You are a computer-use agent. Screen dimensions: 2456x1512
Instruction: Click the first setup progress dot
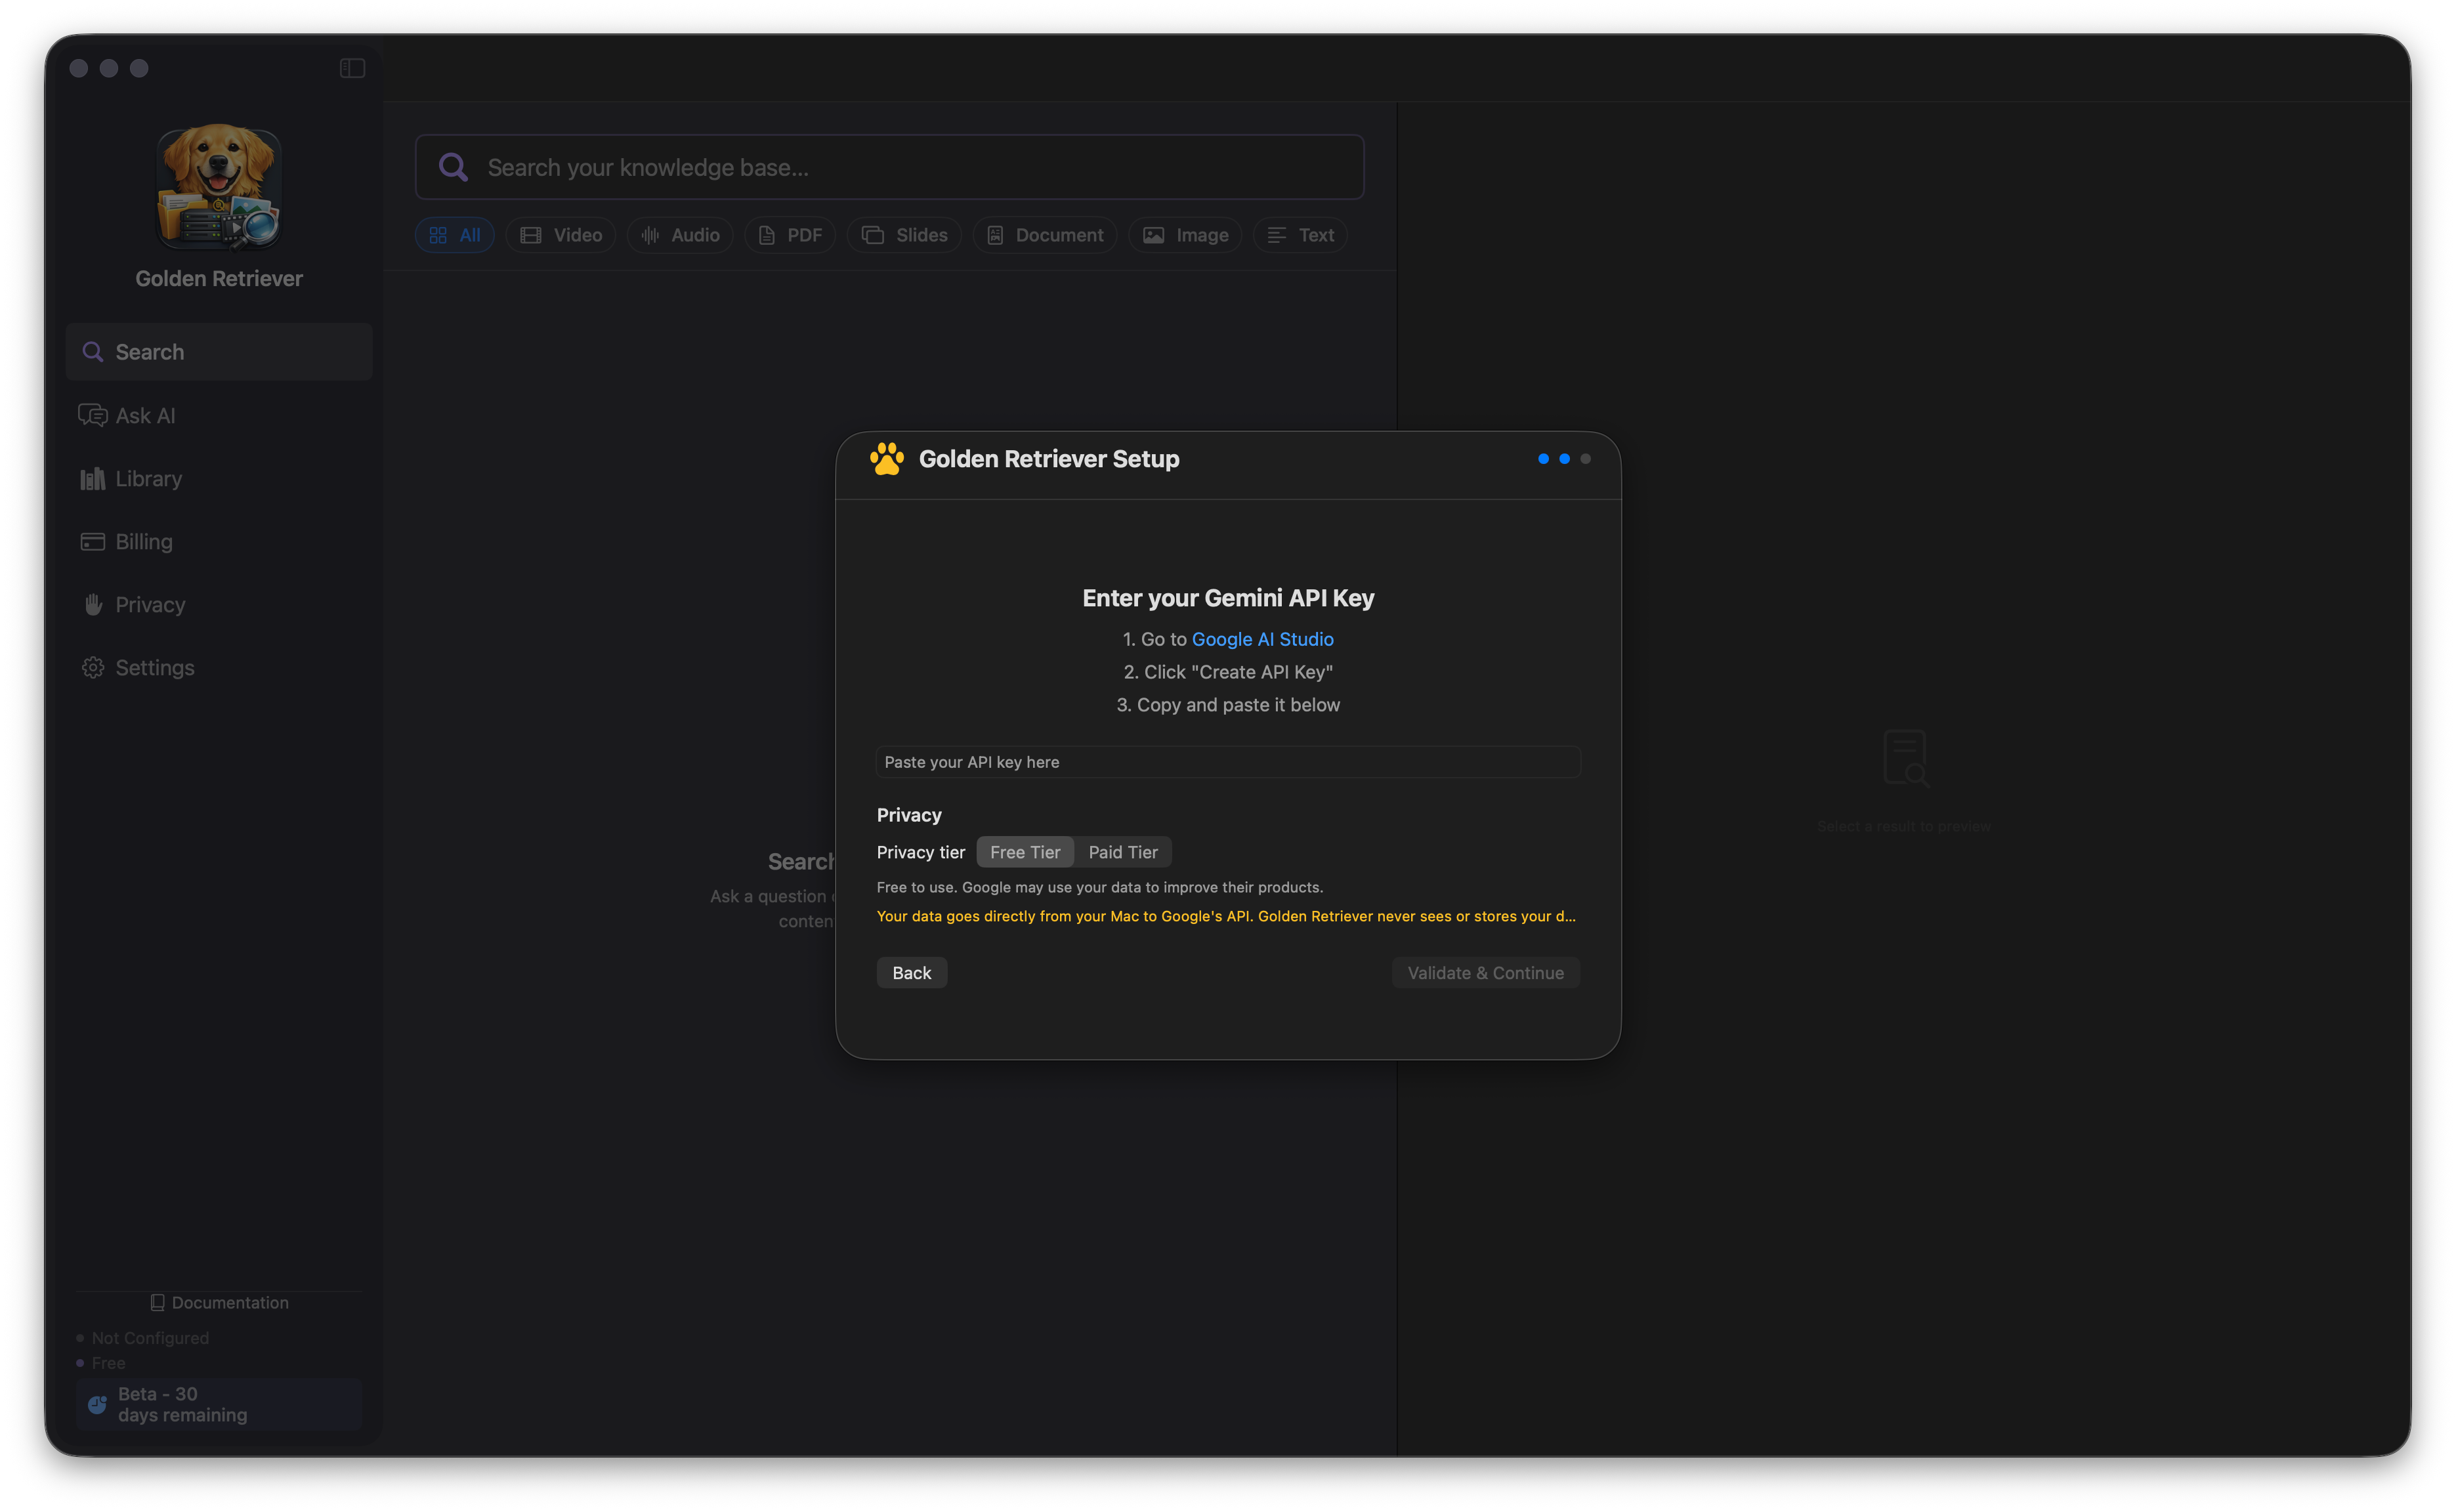click(1543, 459)
